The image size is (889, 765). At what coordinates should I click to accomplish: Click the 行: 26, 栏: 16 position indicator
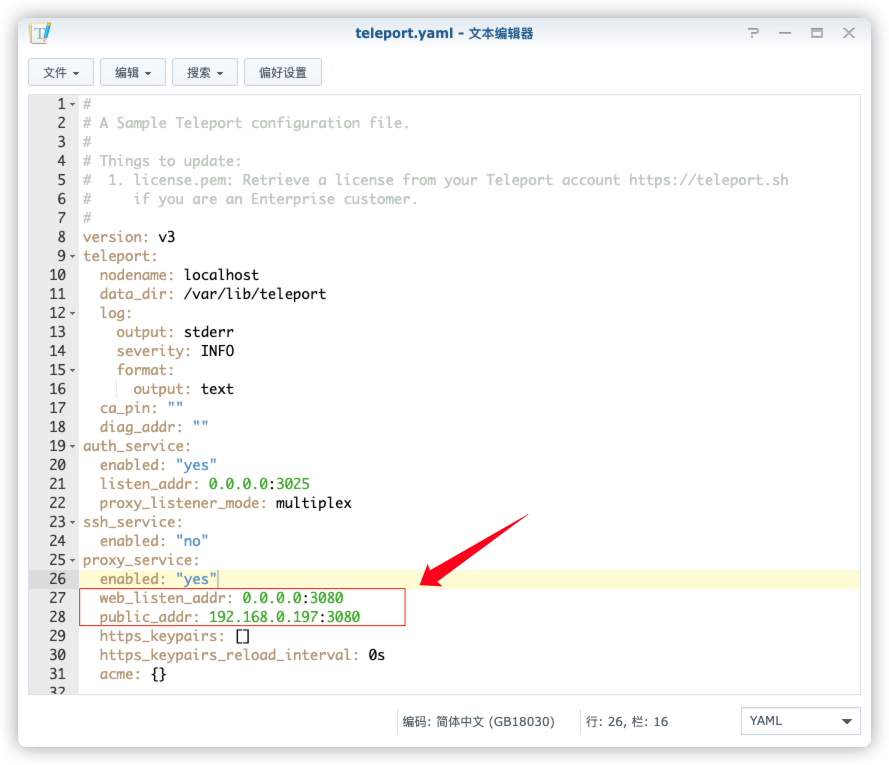click(627, 721)
